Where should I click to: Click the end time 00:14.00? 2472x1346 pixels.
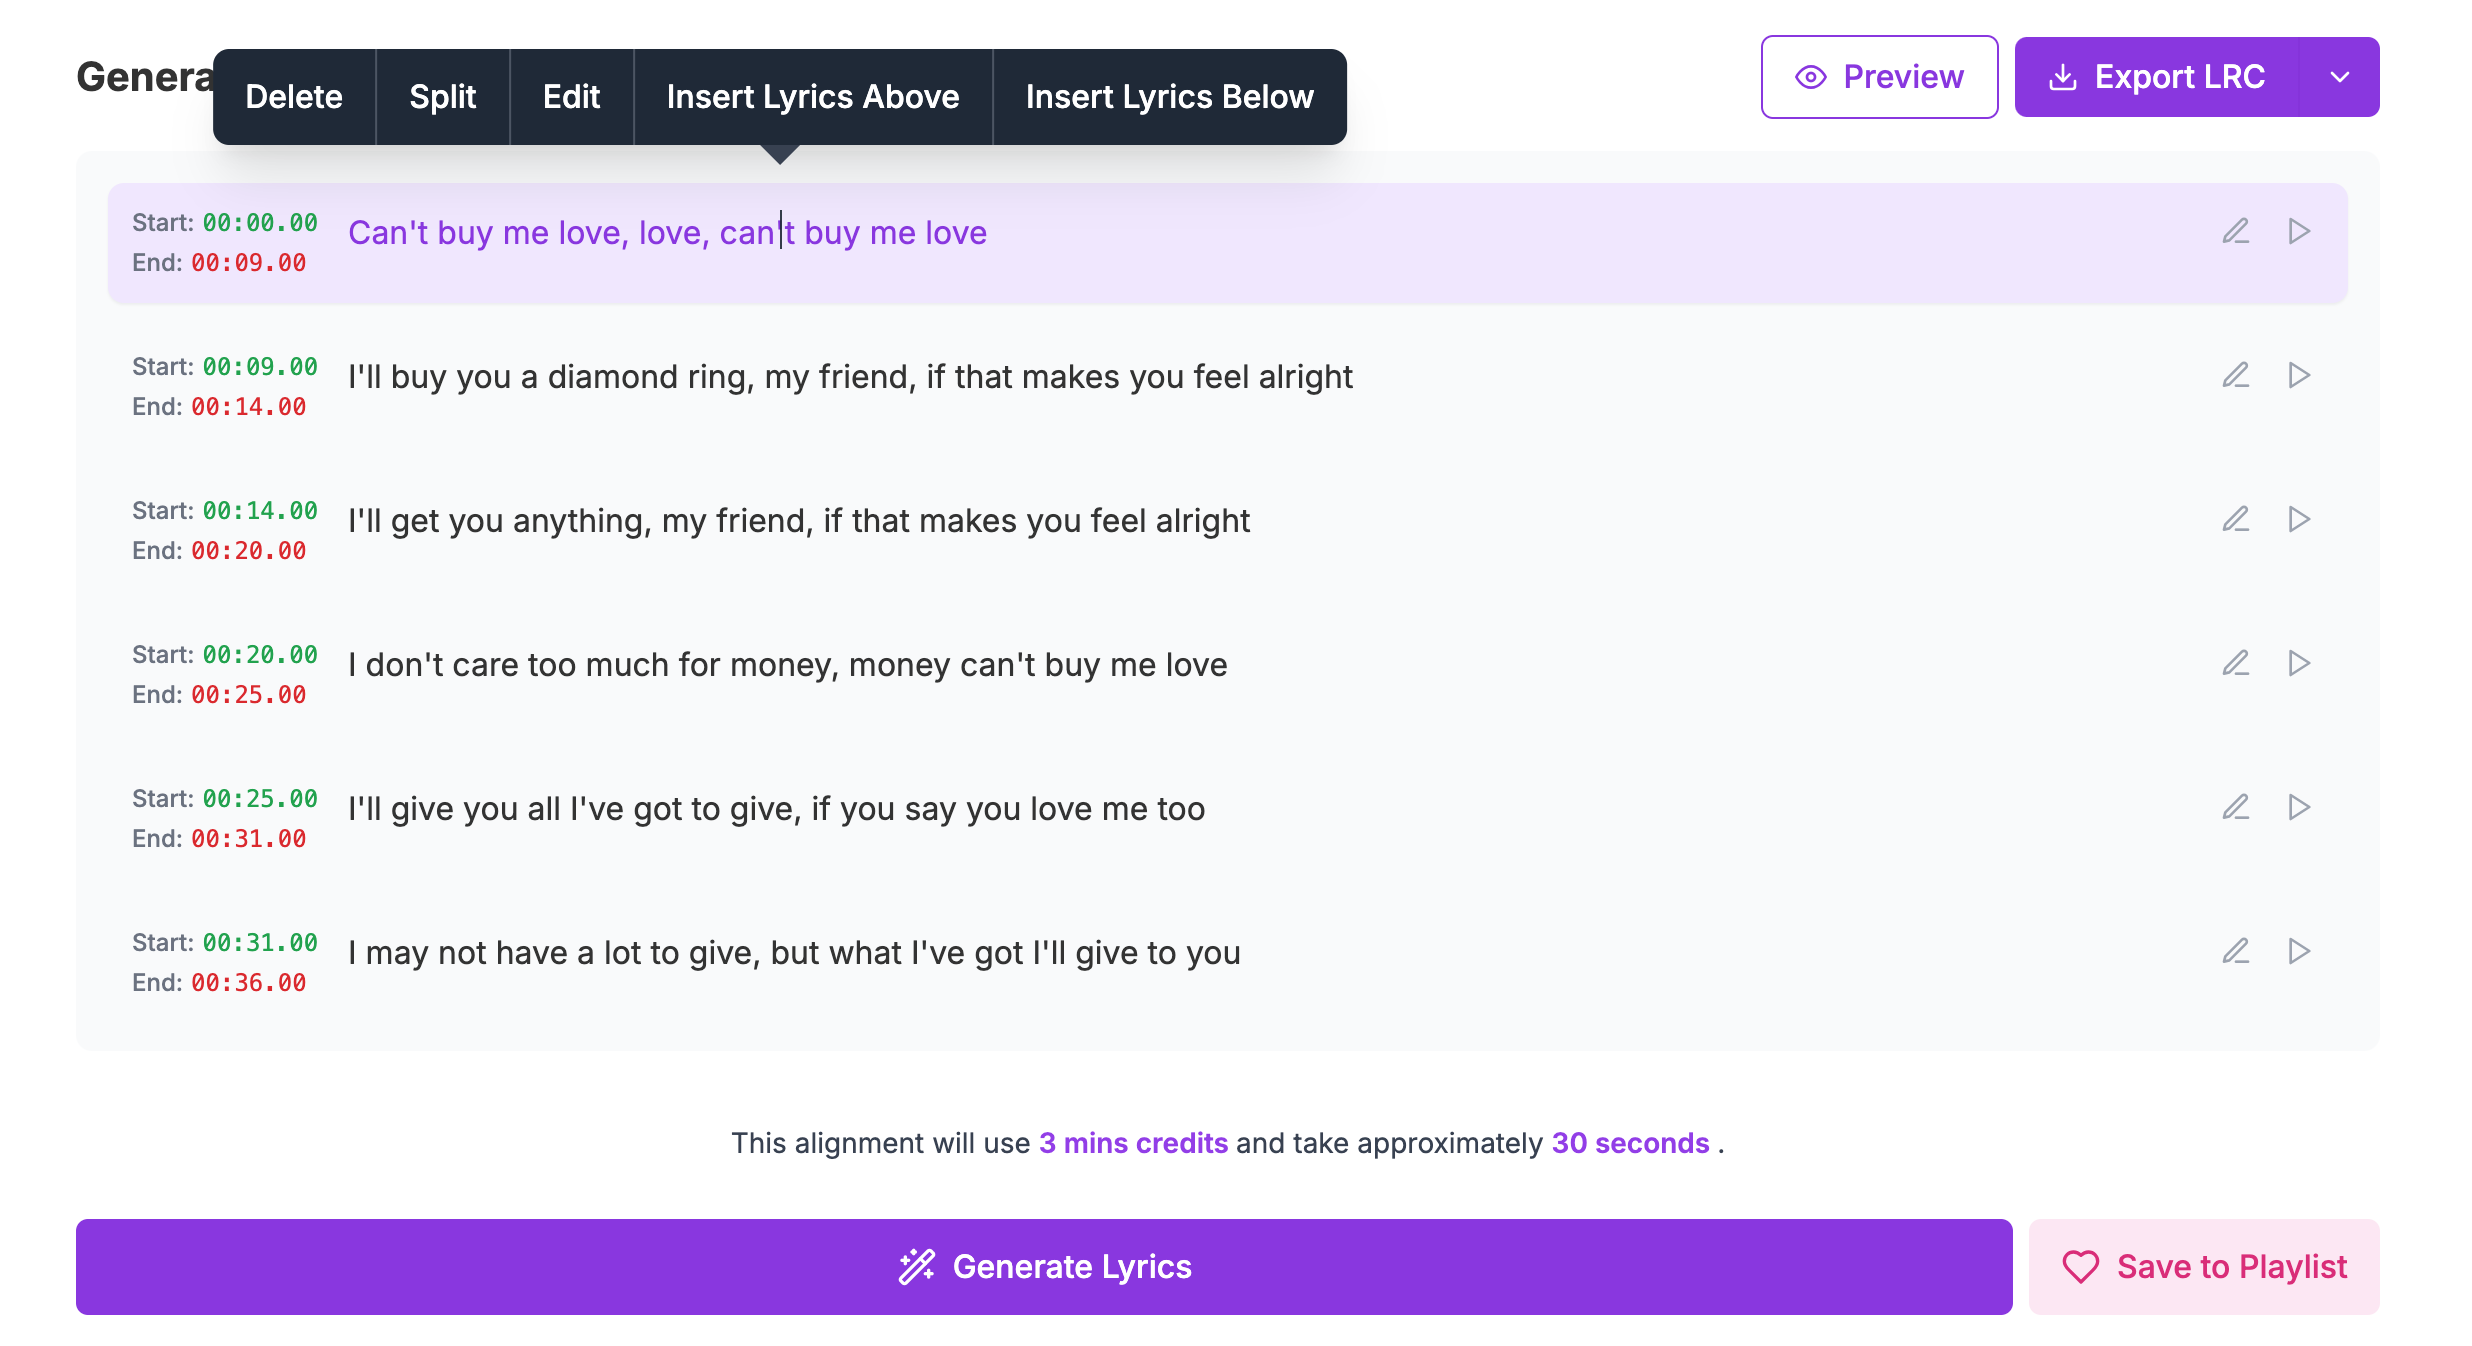tap(249, 407)
